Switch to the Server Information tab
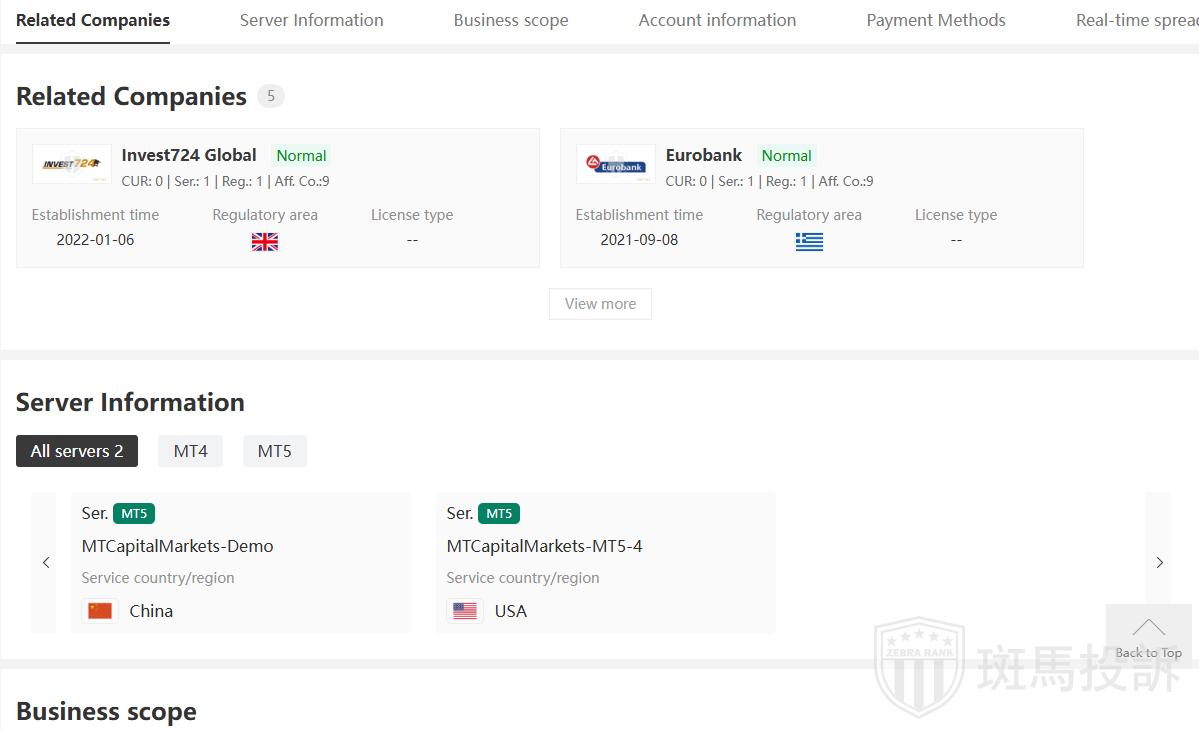The width and height of the screenshot is (1199, 730). click(x=311, y=20)
